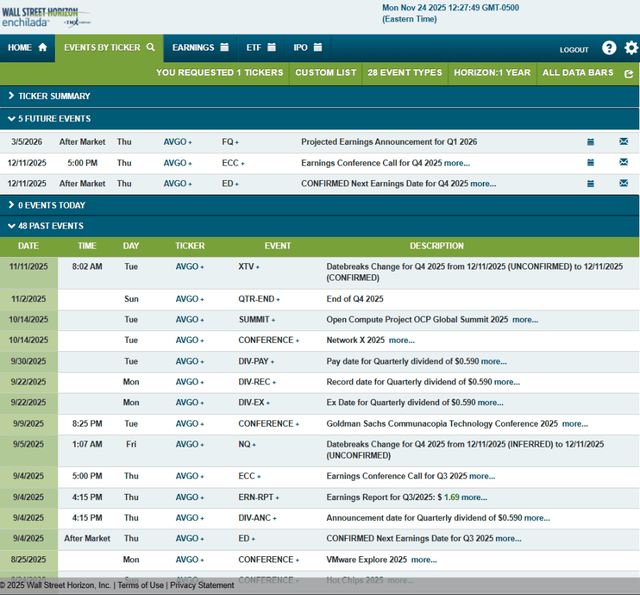
Task: Click calendar icon for Earnings Conference Call Q4 row
Action: click(x=590, y=162)
